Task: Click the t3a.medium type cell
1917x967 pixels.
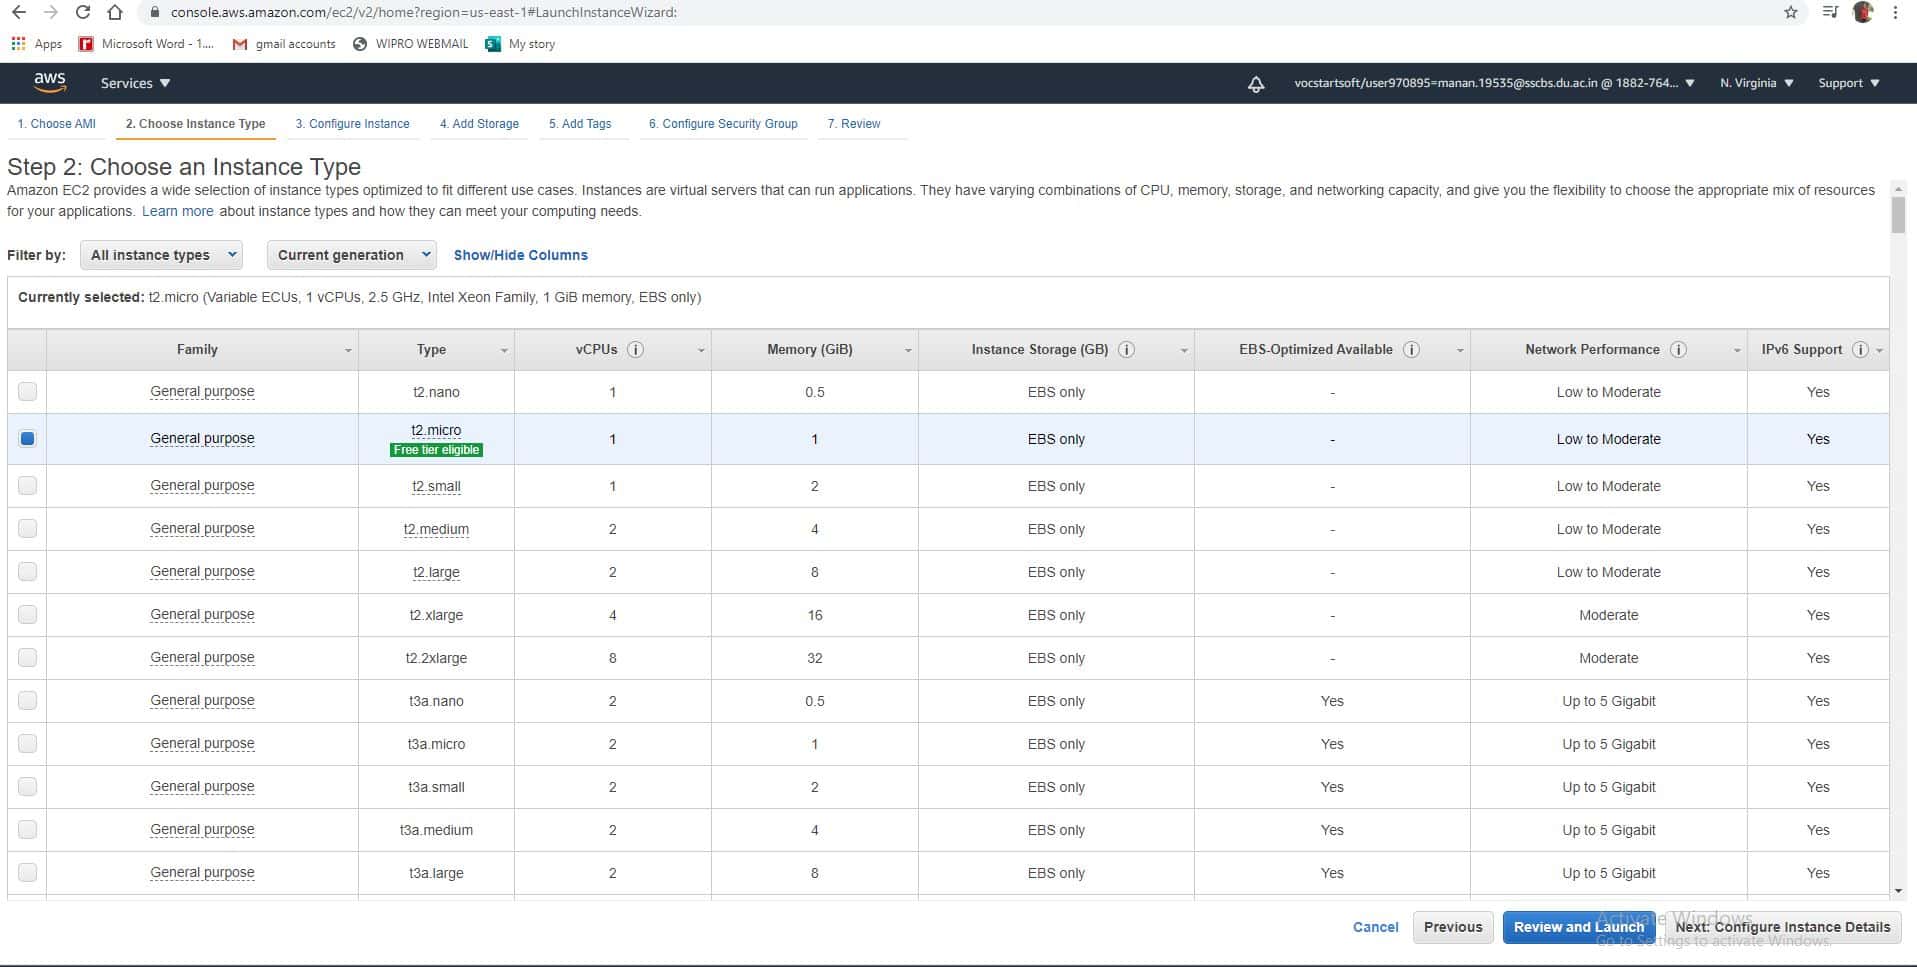Action: pyautogui.click(x=436, y=830)
